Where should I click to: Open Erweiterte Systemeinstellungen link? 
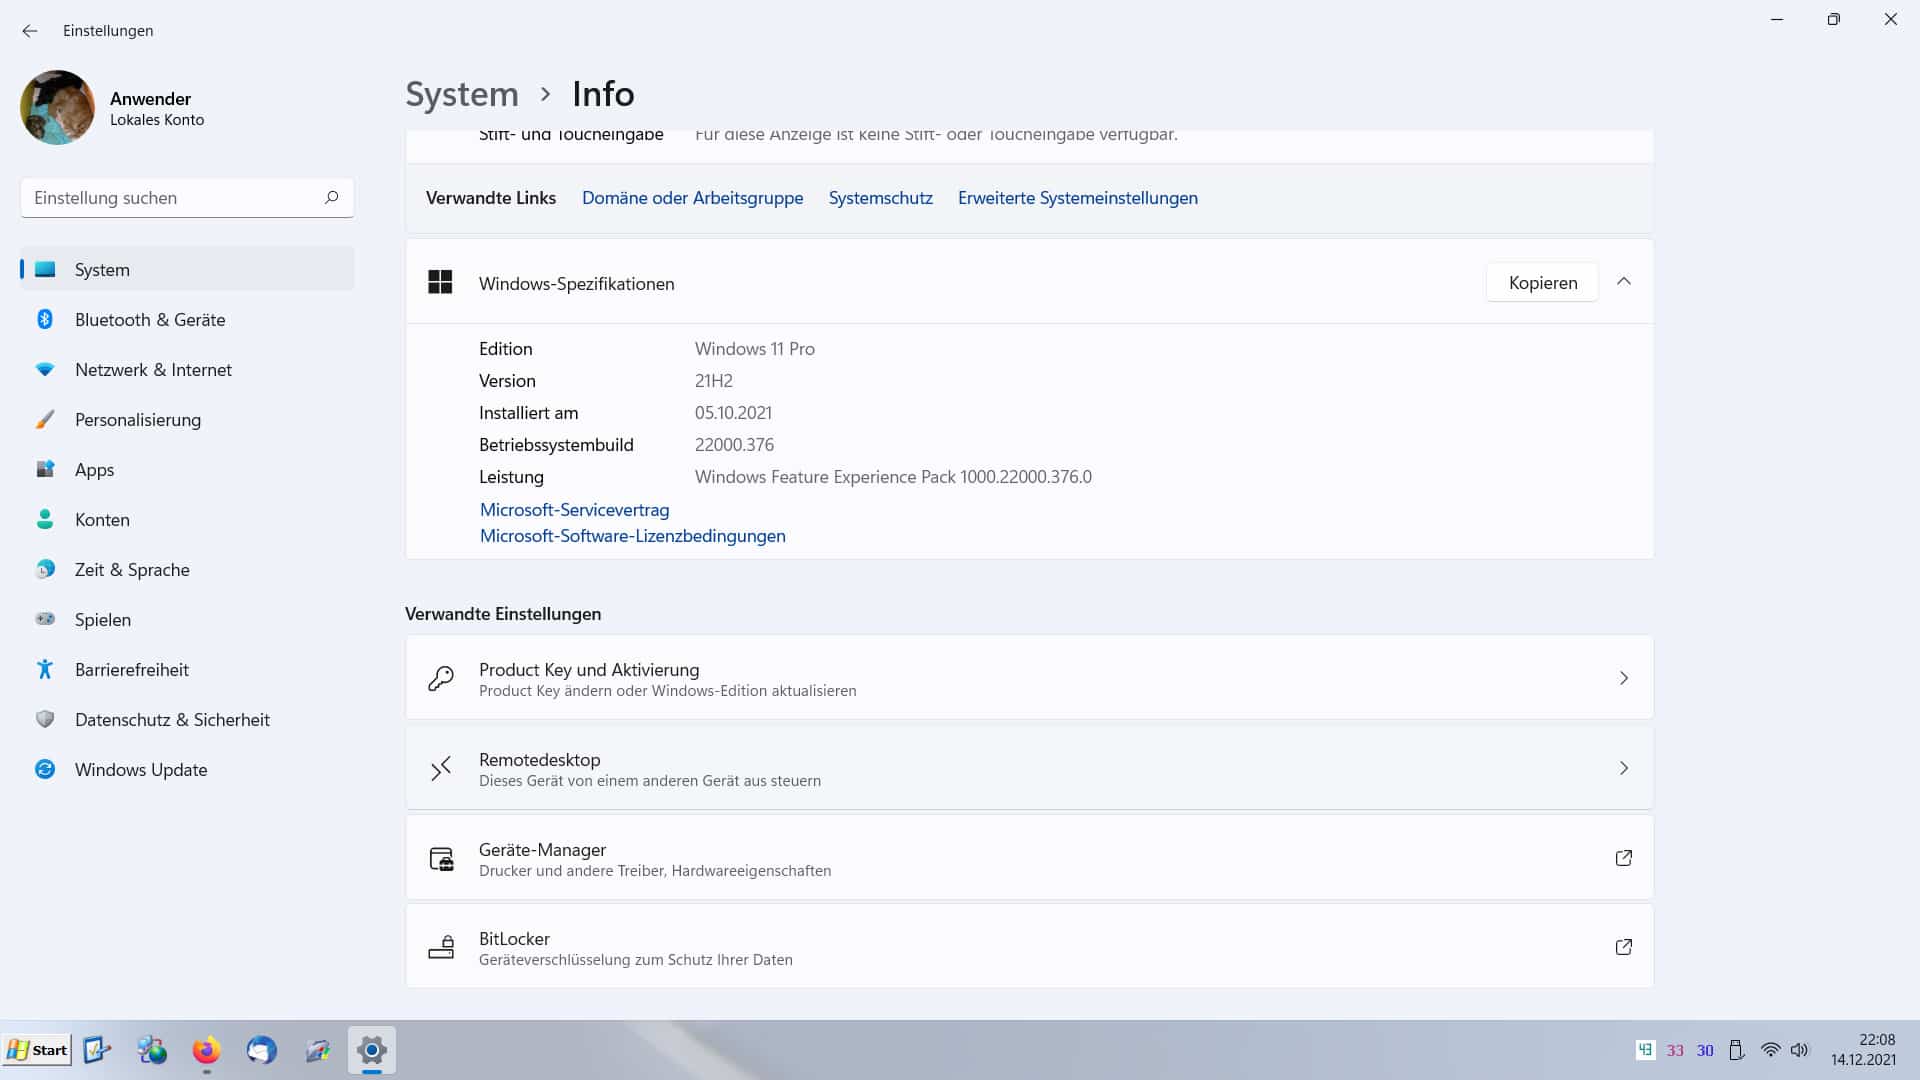(x=1077, y=198)
